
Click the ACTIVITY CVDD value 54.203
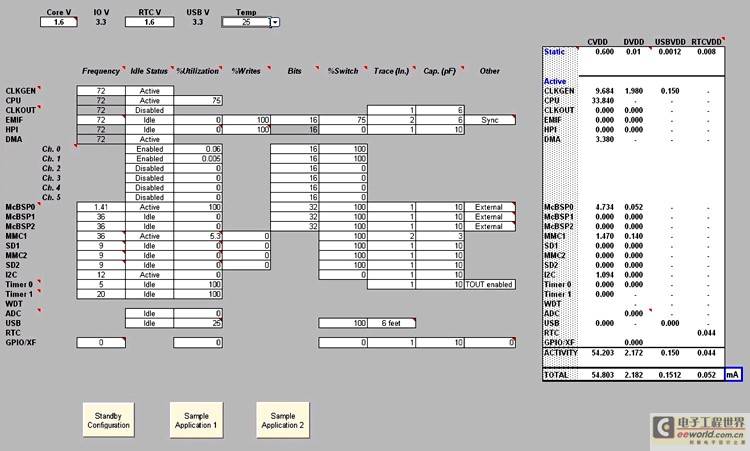click(x=603, y=353)
